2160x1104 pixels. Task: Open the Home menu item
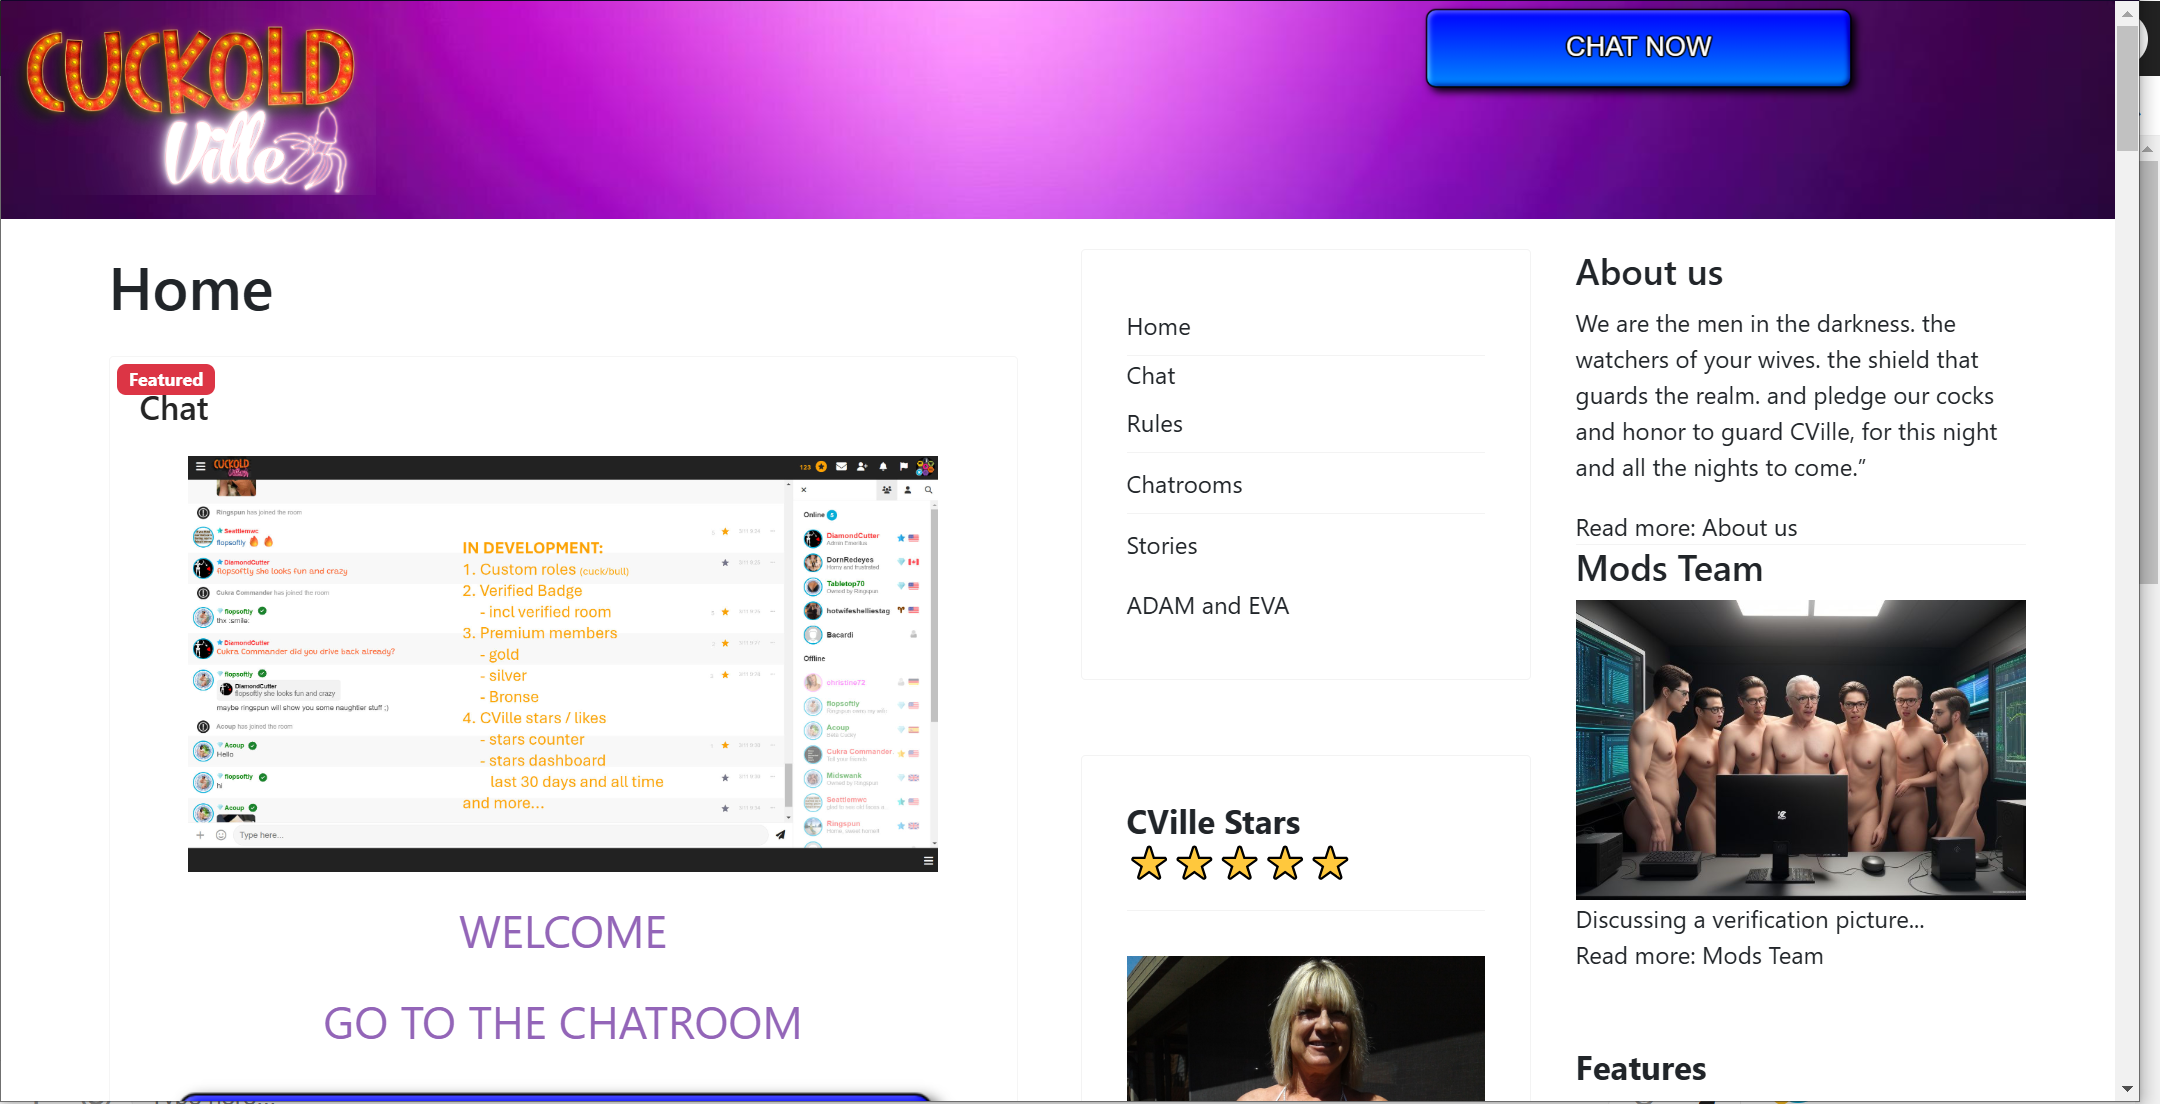click(1158, 327)
